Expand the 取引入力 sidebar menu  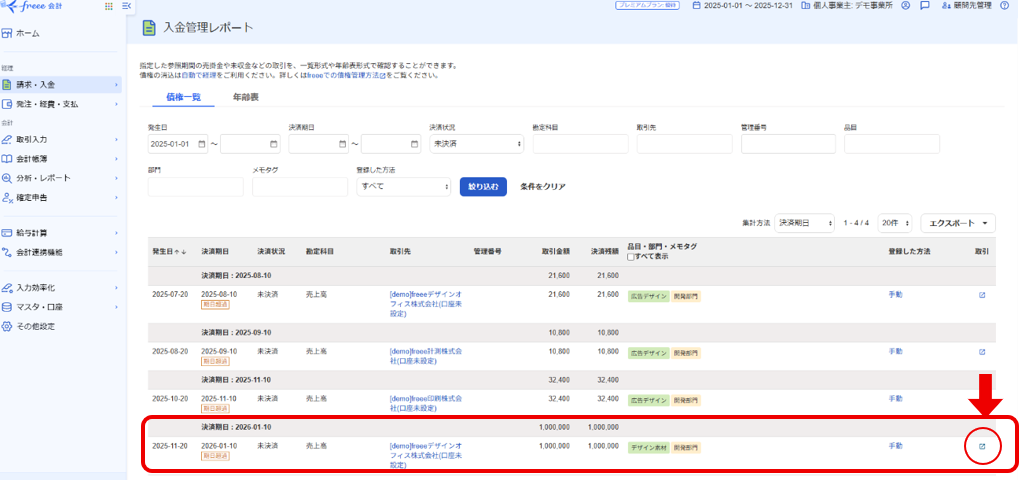(62, 139)
